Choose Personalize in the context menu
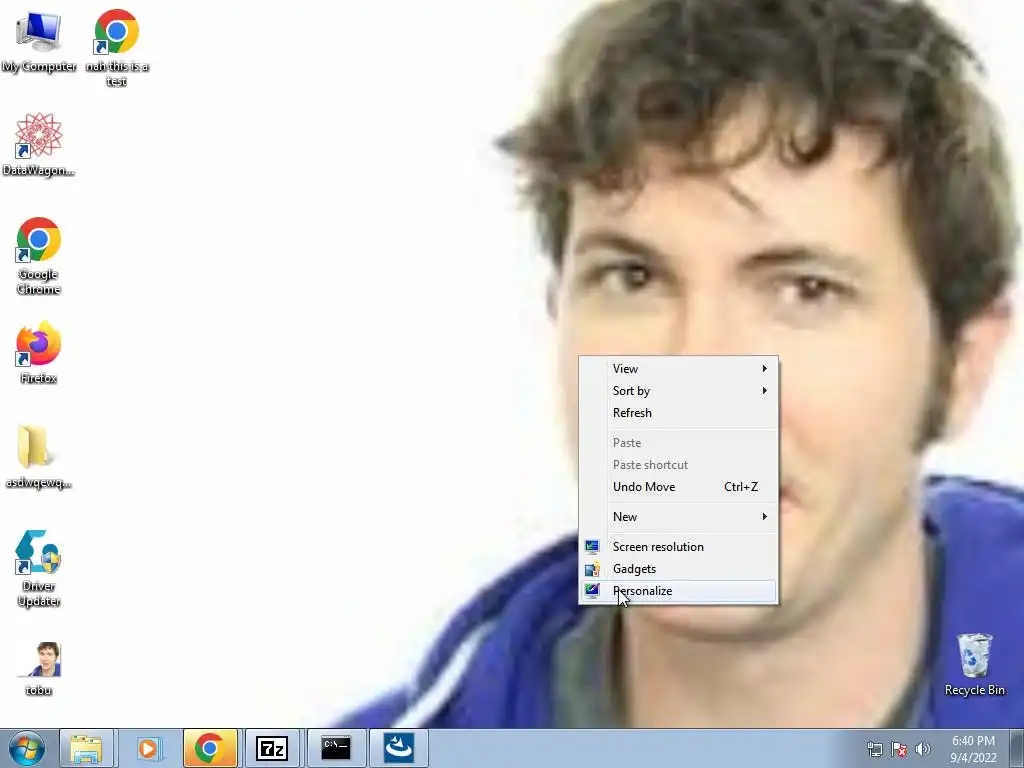Image resolution: width=1024 pixels, height=768 pixels. (x=679, y=591)
